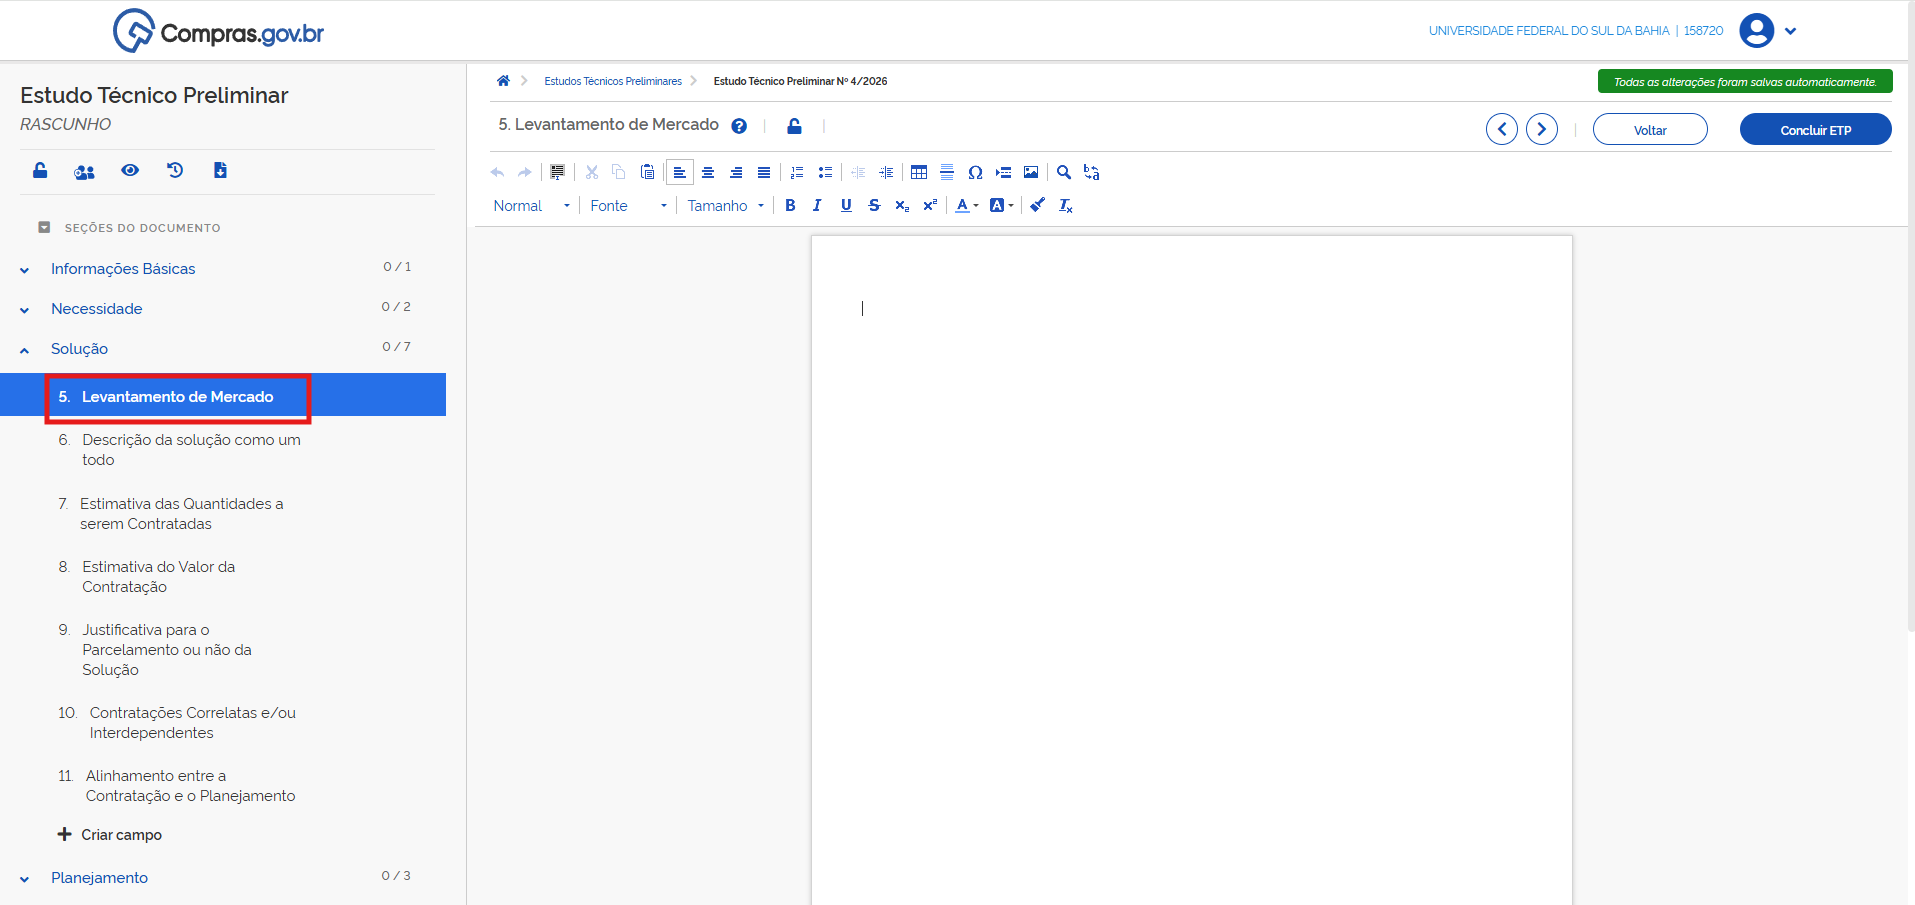Open the text color picker
1915x905 pixels.
point(965,206)
